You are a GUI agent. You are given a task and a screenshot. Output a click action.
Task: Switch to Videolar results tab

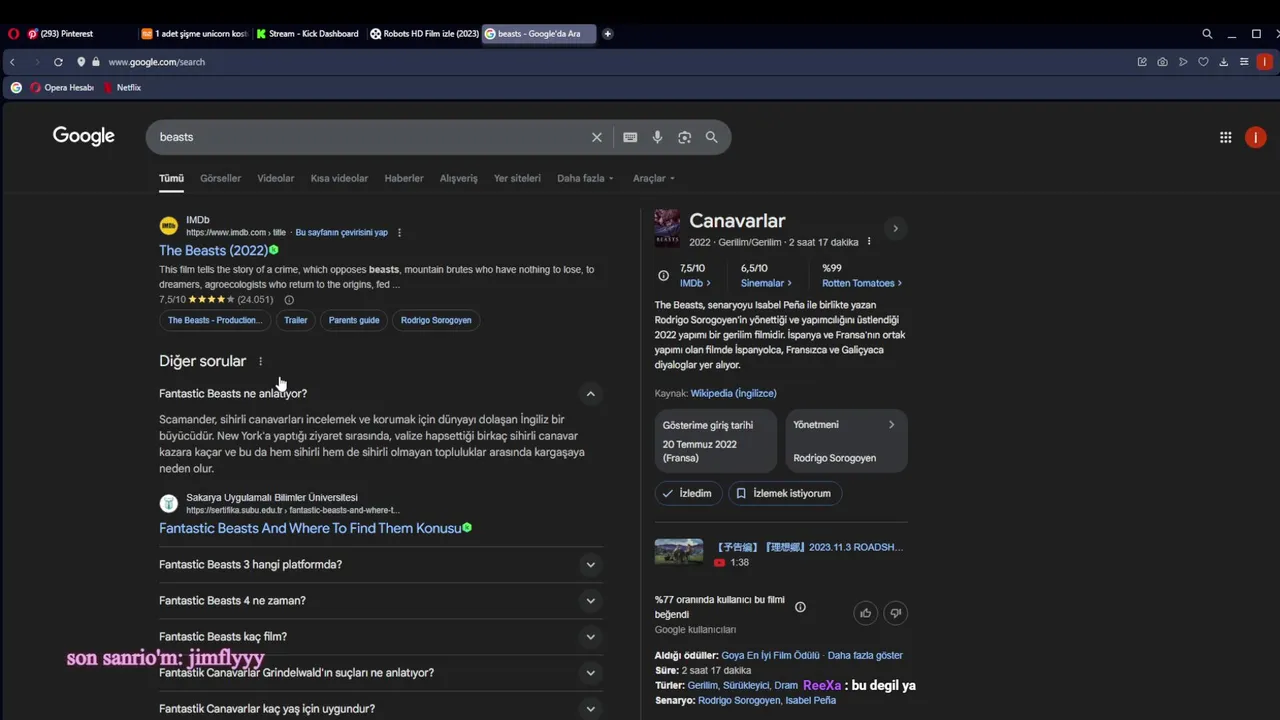[276, 178]
